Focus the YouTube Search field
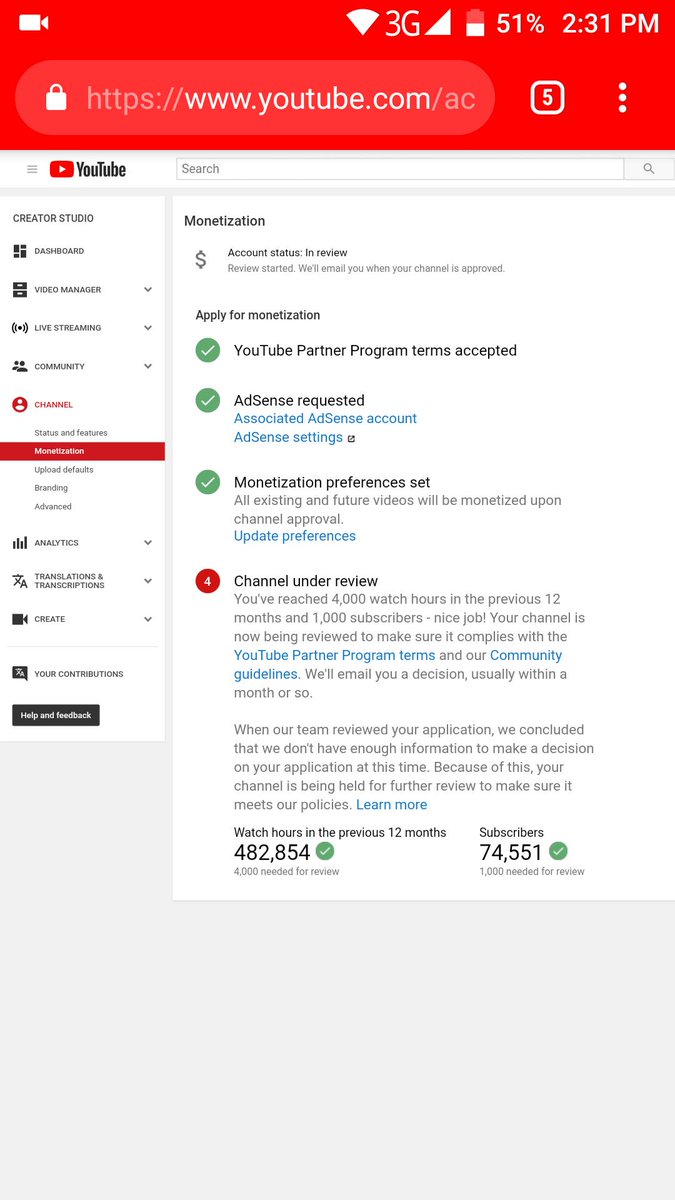Viewport: 675px width, 1200px height. (x=400, y=169)
